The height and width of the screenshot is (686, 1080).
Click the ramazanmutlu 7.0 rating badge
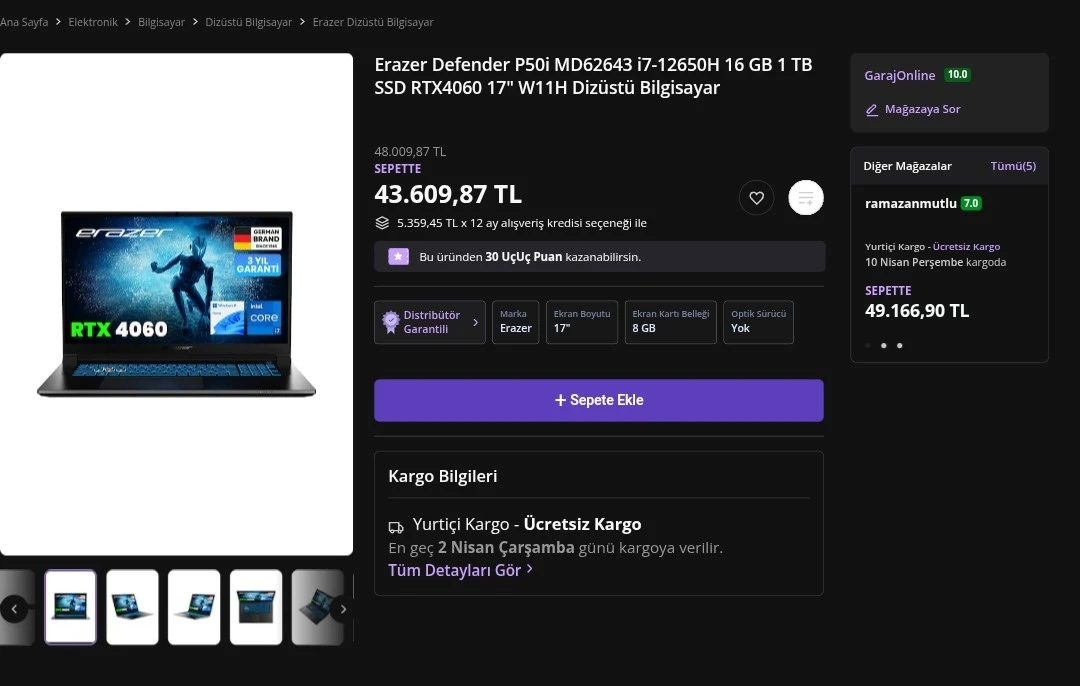(x=971, y=203)
